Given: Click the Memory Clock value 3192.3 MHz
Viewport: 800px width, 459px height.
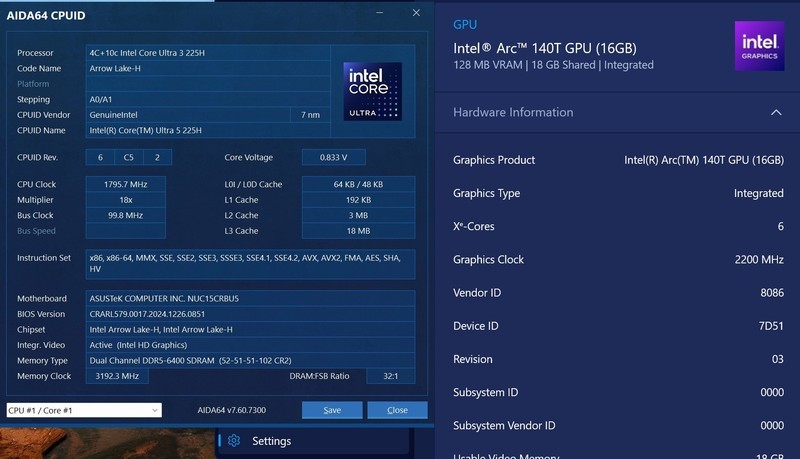Looking at the screenshot, I should [117, 376].
